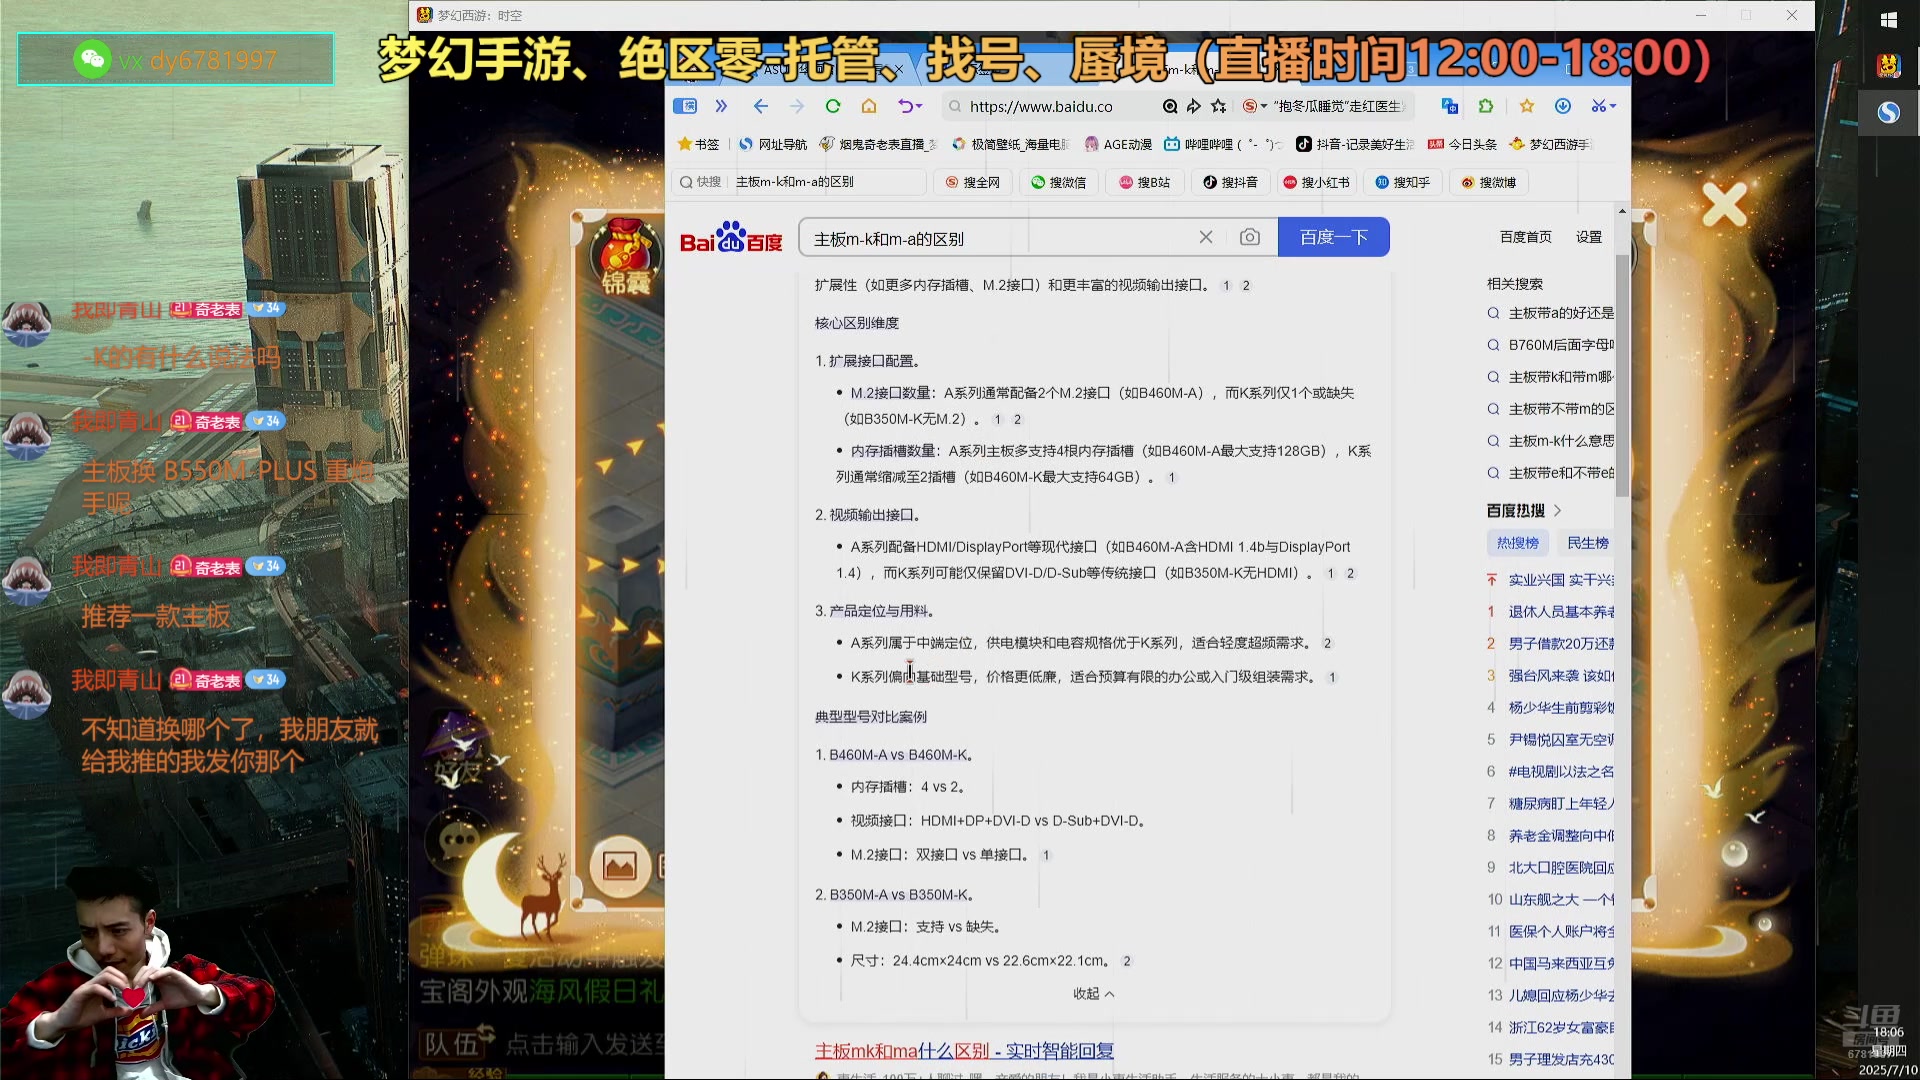Open the 今日头条 bookmark
Image resolution: width=1920 pixels, height=1080 pixels.
coord(1463,144)
